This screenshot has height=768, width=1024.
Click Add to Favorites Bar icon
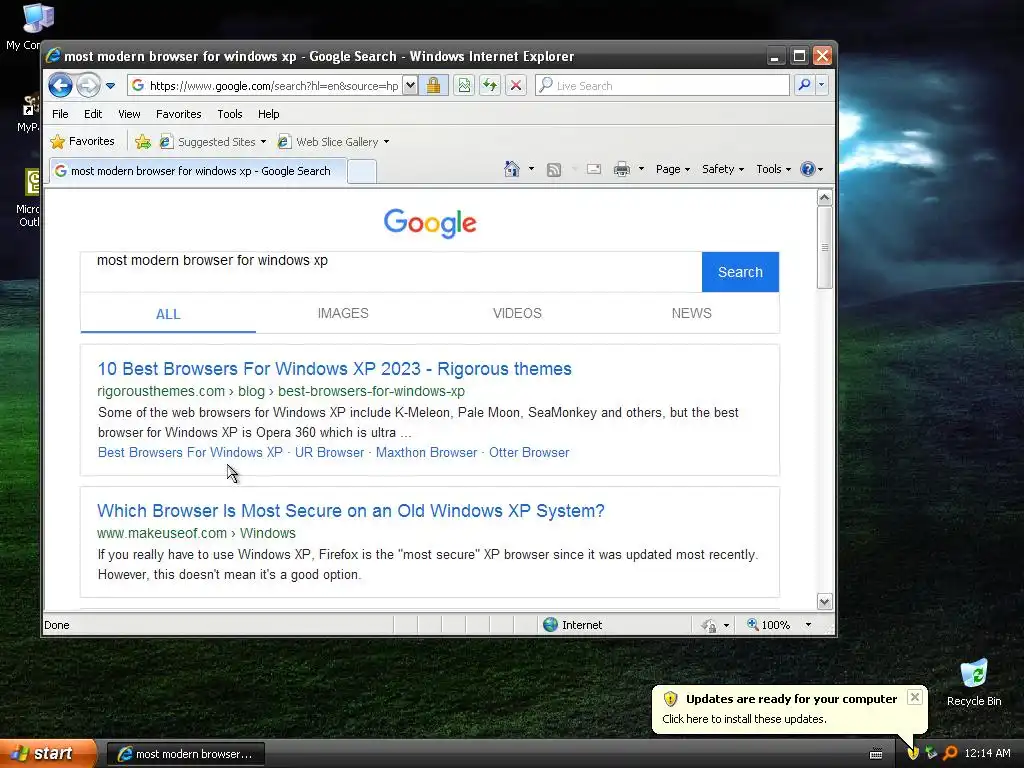pyautogui.click(x=142, y=142)
